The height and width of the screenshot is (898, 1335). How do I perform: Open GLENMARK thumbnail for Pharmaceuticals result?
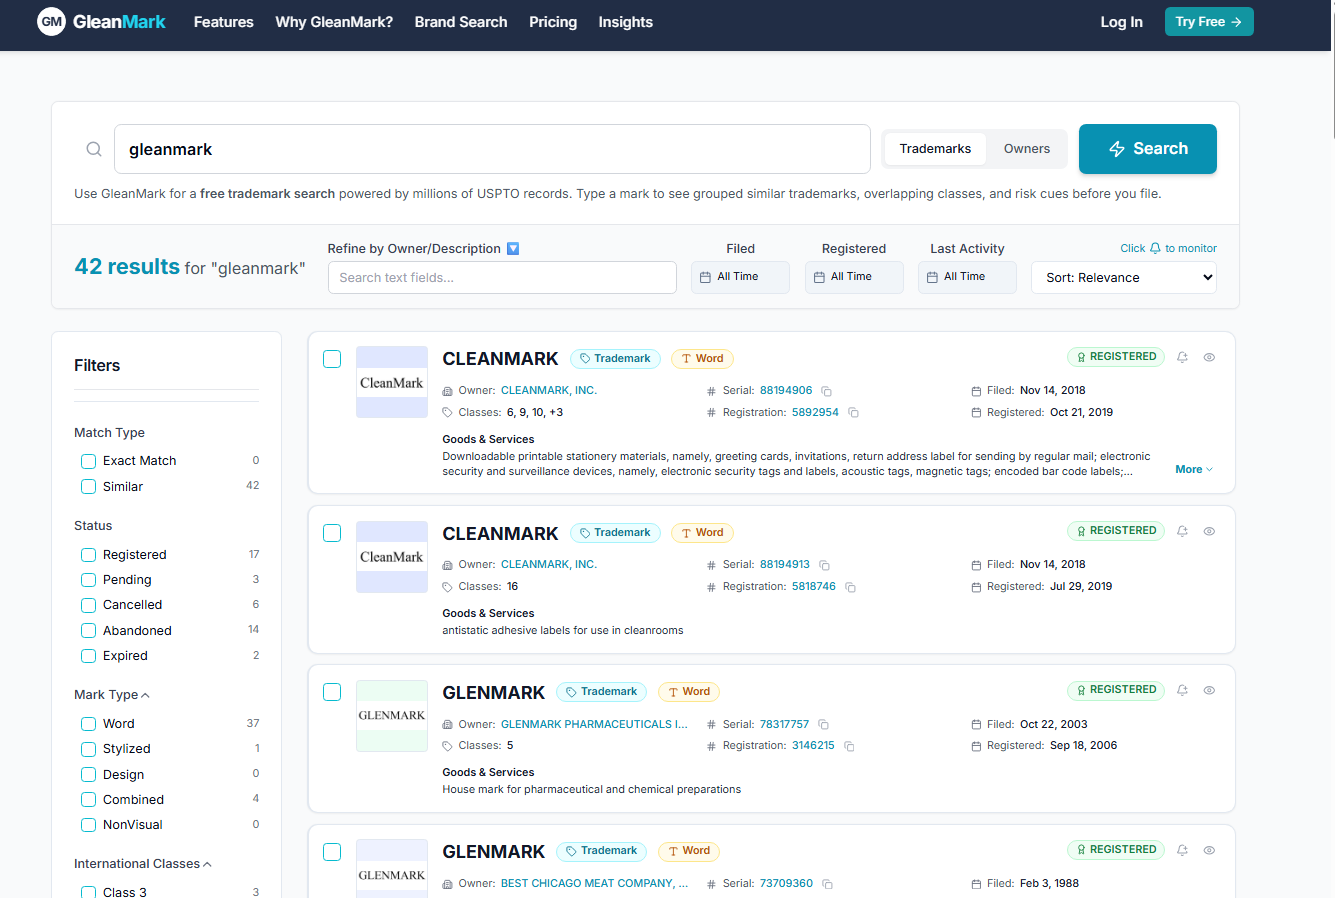tap(392, 716)
